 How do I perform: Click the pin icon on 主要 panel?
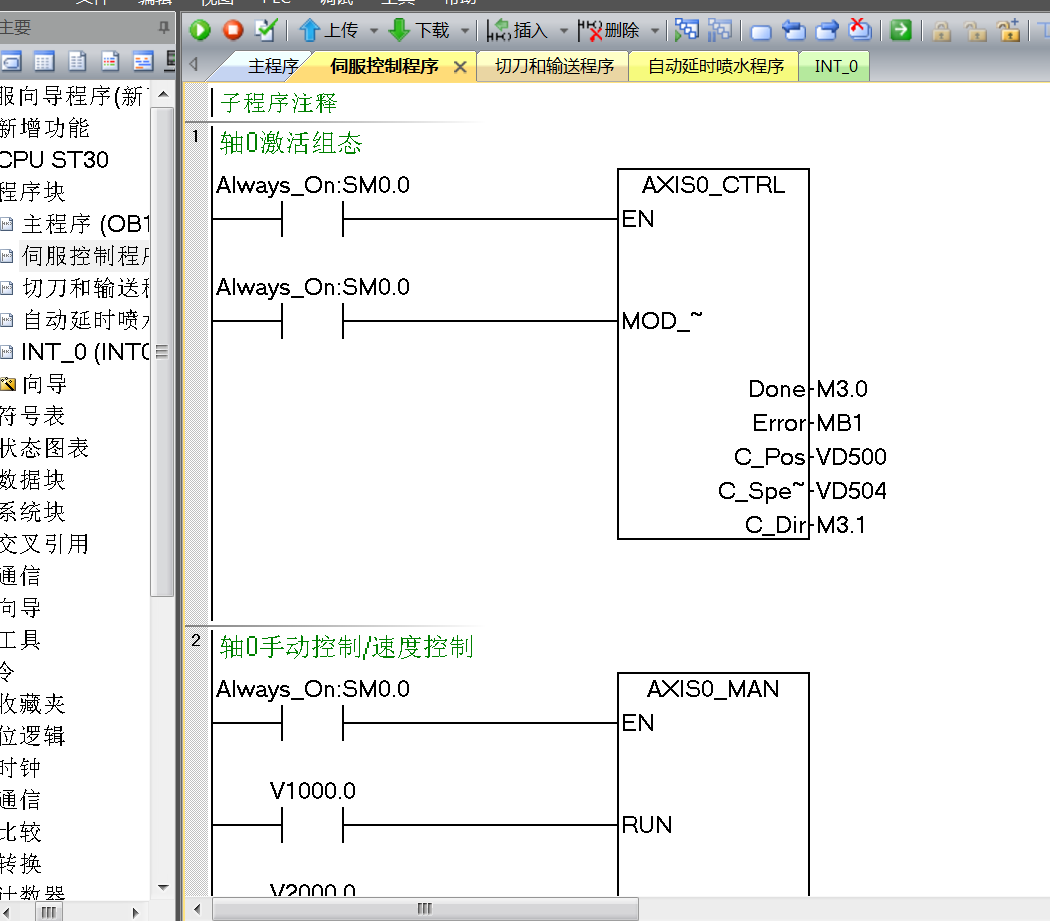click(x=164, y=27)
